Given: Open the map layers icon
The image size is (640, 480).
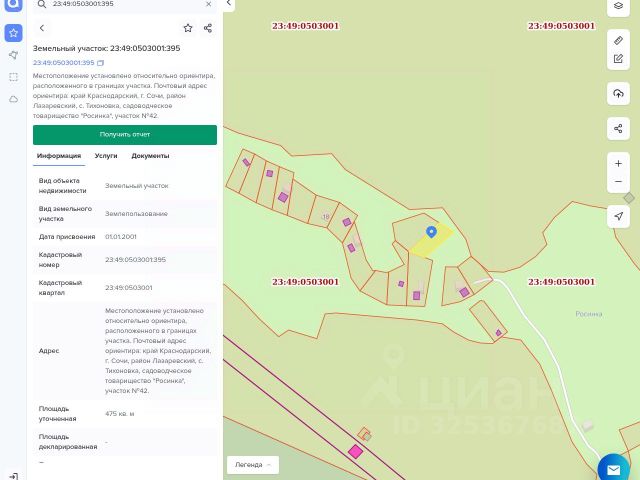Looking at the screenshot, I should coord(618,6).
